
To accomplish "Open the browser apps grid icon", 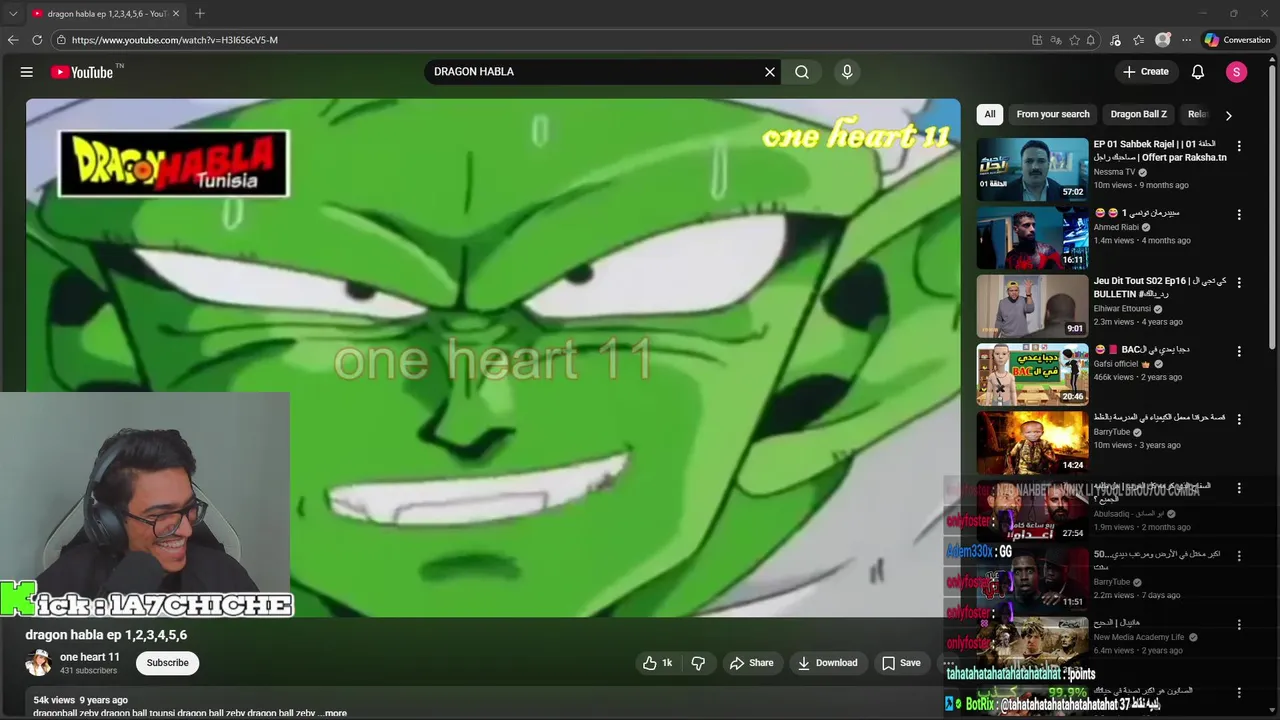I will coord(1037,40).
